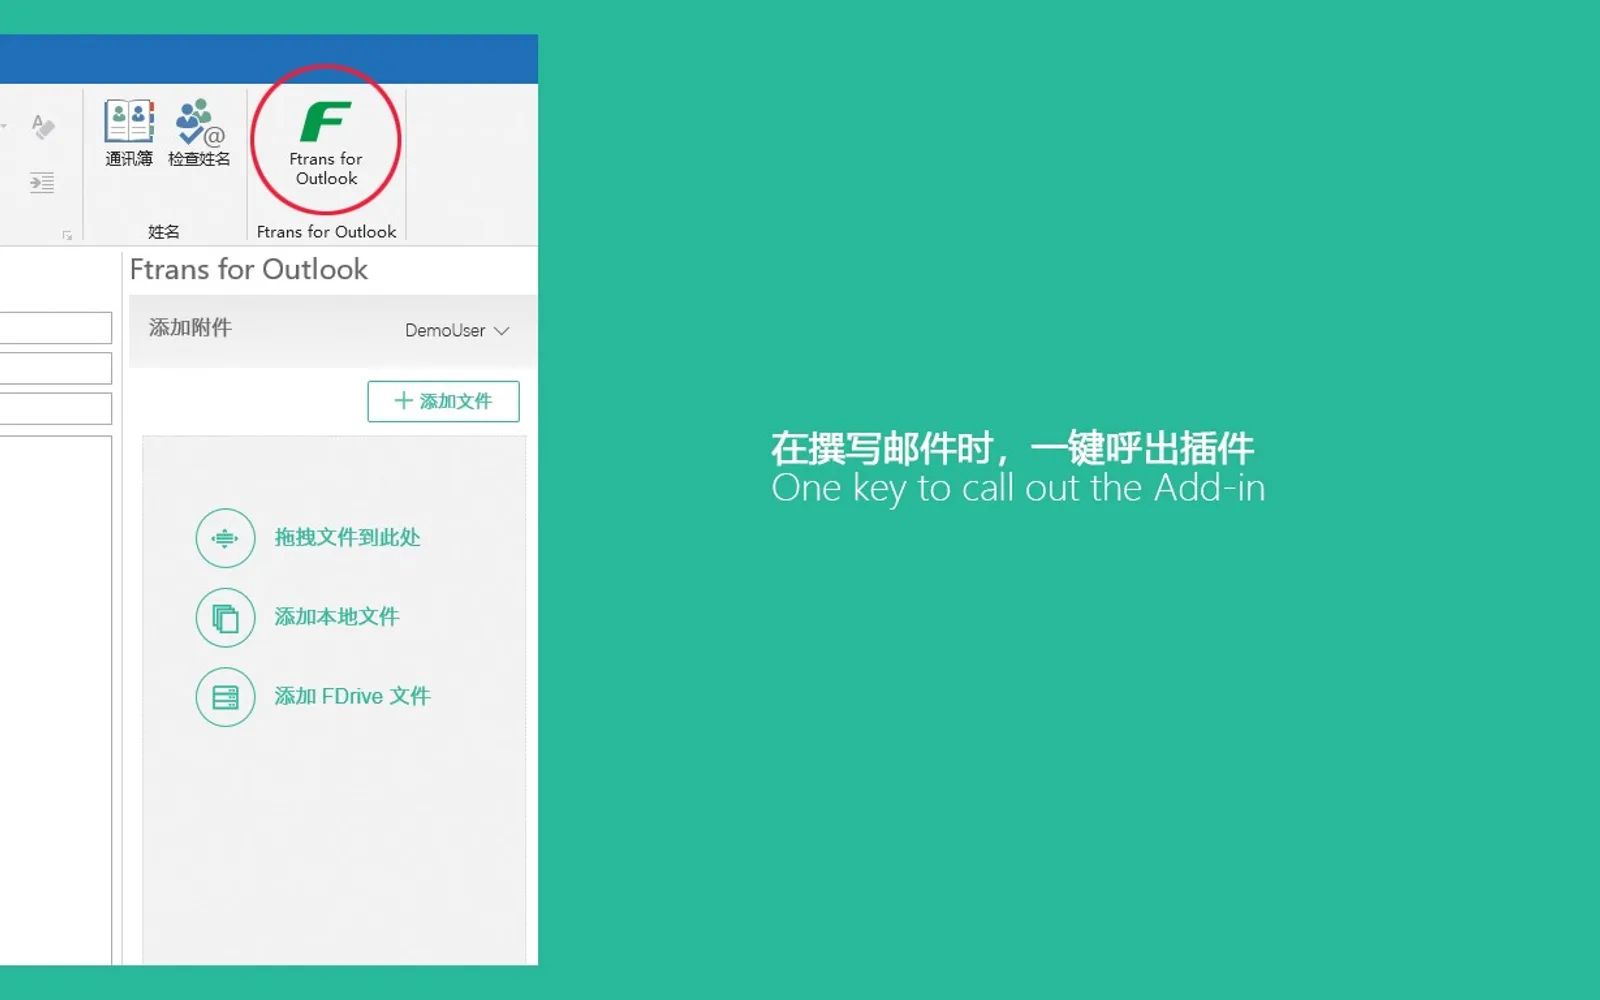This screenshot has width=1600, height=1000.
Task: Click the add FDrive file circular icon
Action: click(225, 697)
